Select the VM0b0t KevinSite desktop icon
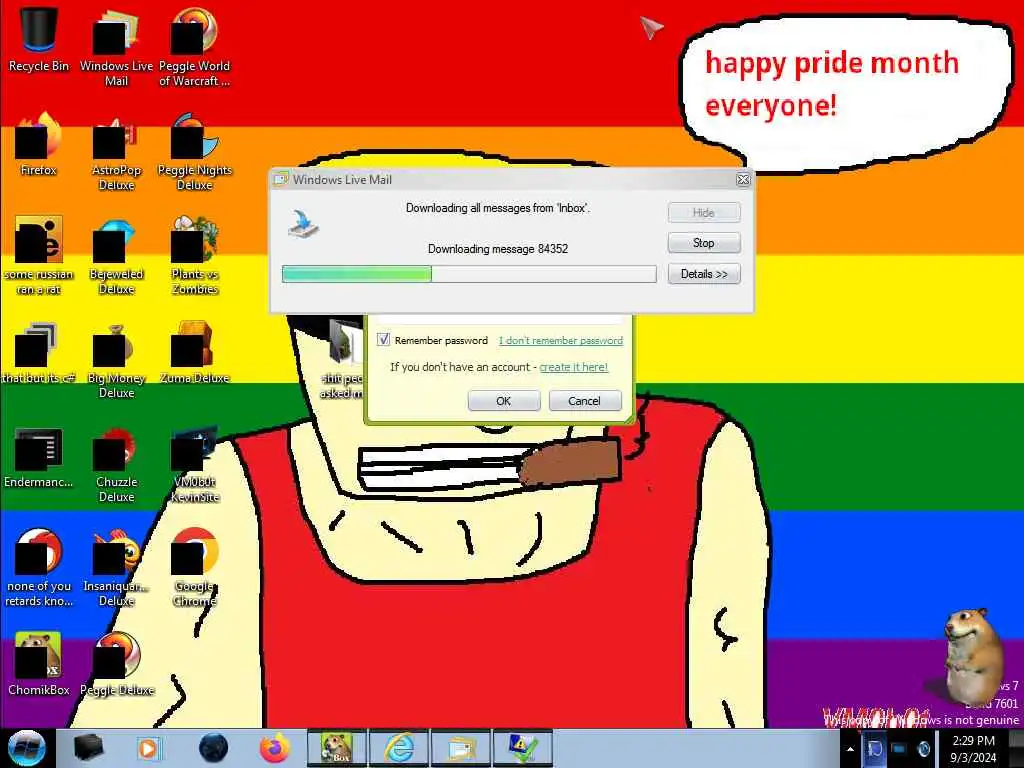 194,464
